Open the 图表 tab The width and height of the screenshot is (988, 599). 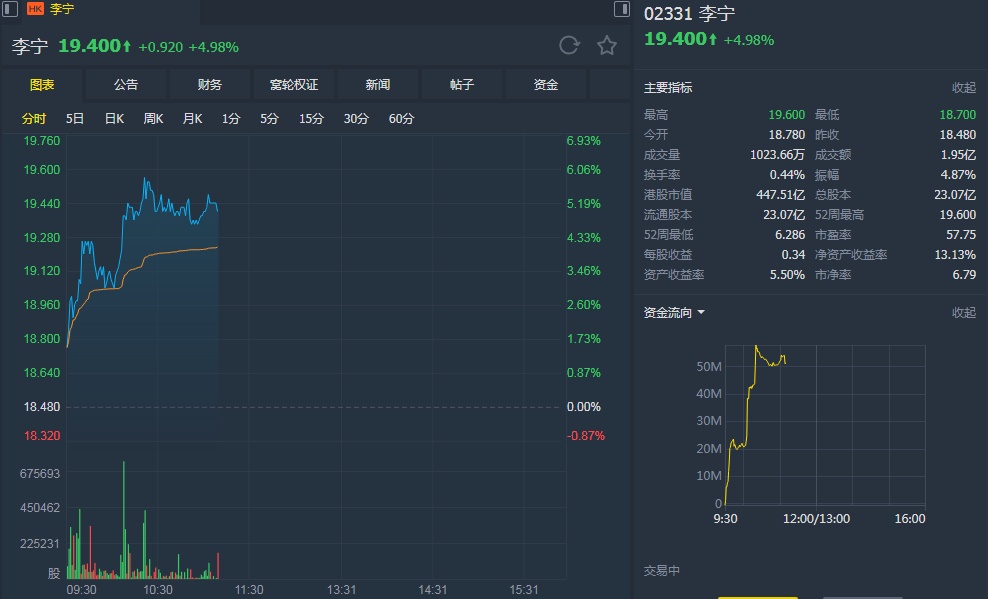click(42, 85)
